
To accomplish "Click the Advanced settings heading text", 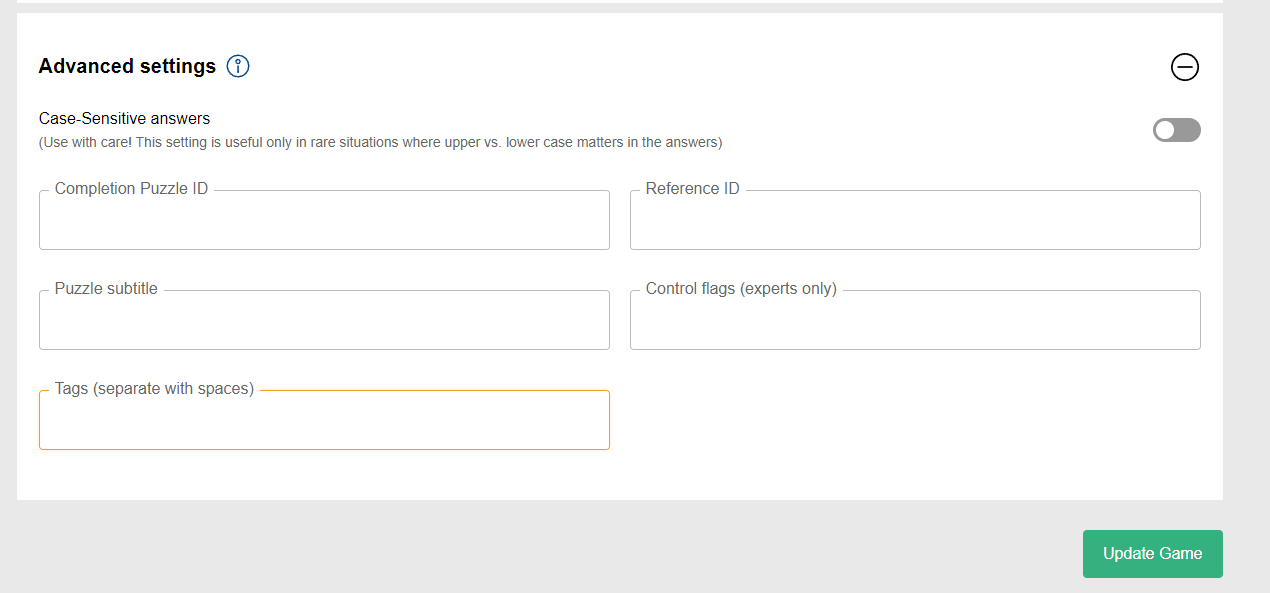I will (x=127, y=66).
